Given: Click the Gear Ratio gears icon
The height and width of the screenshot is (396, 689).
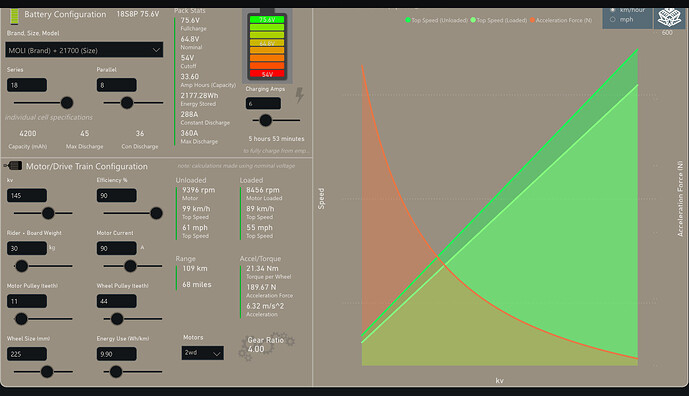Looking at the screenshot, I should point(266,346).
